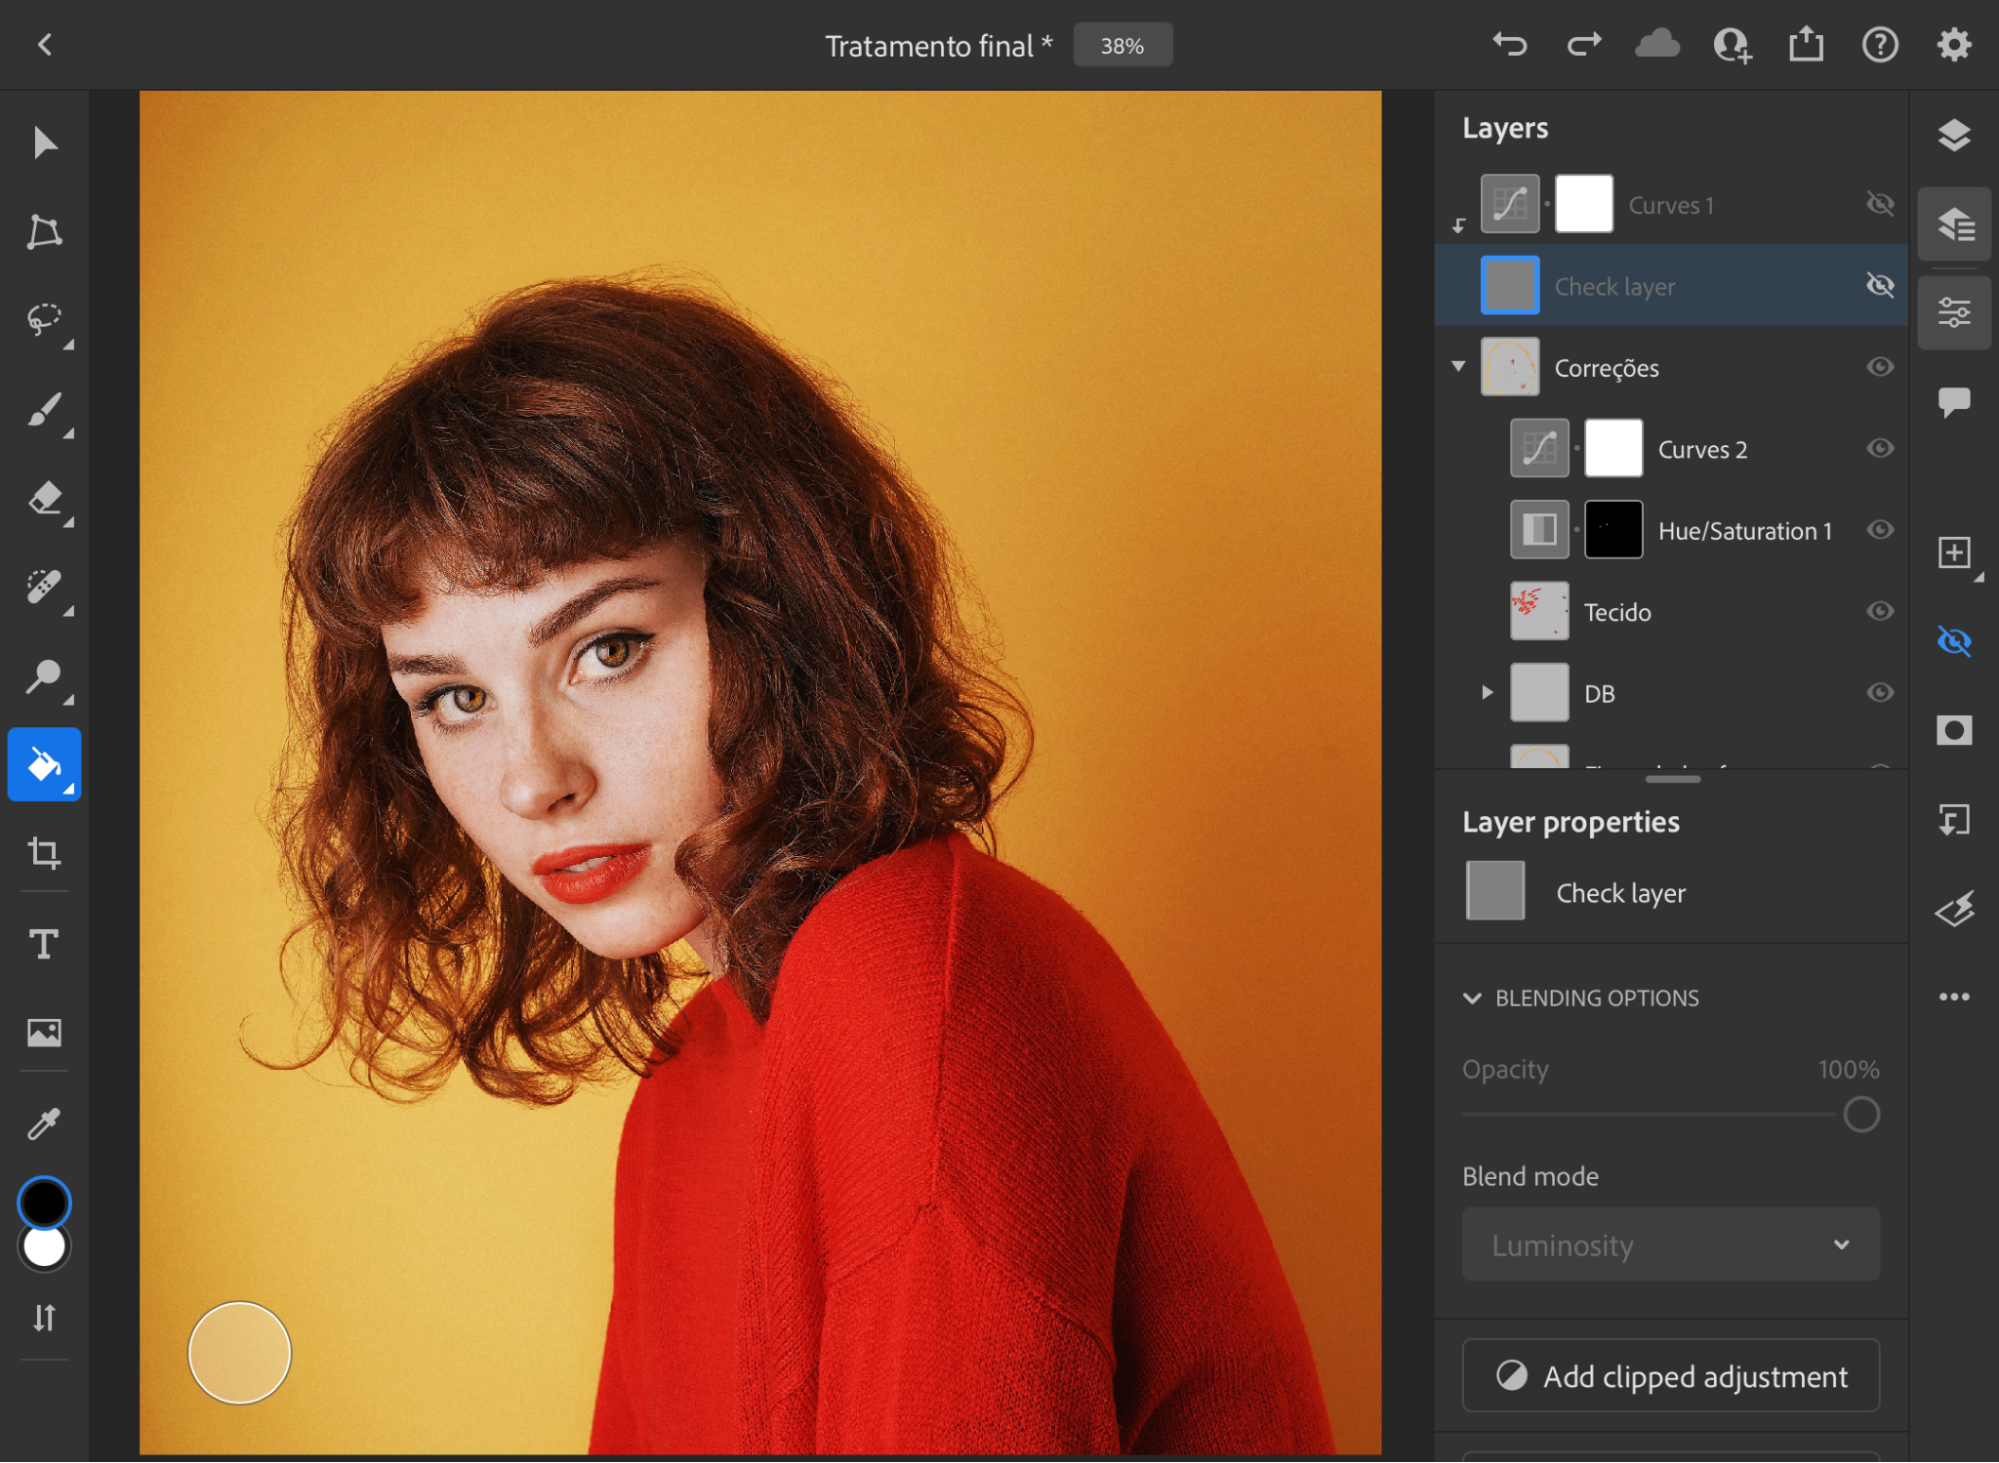Screen dimensions: 1999x1463
Task: Tap the touch shortcut circle
Action: point(239,1353)
